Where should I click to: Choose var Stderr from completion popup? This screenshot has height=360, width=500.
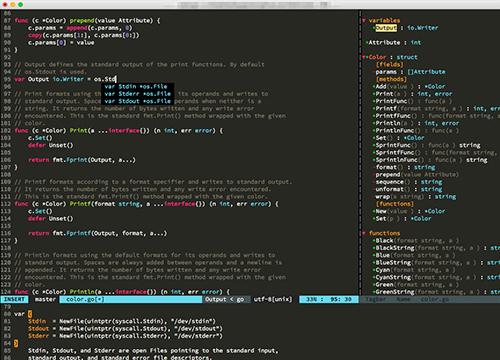138,94
